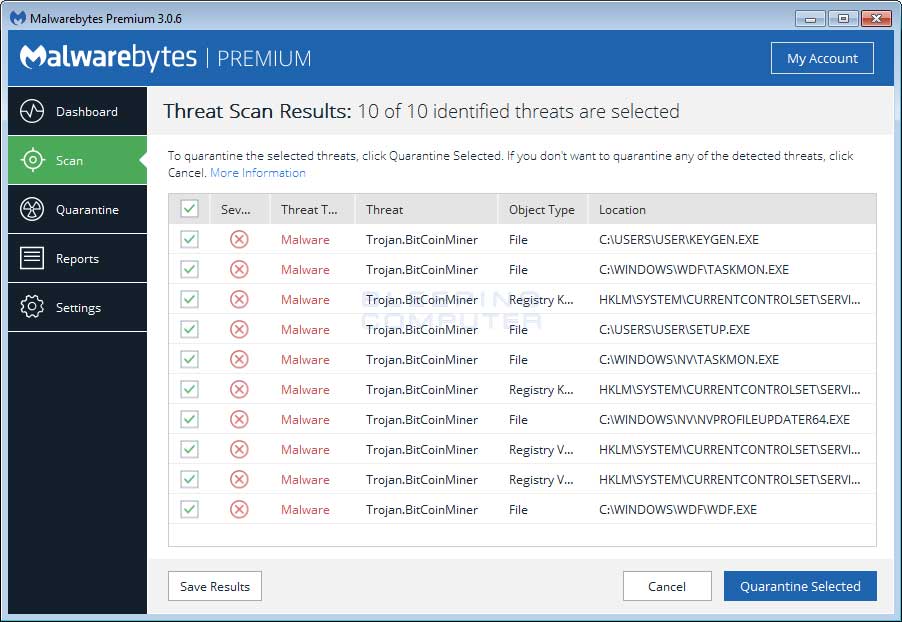Click the Reports list icon in sidebar
Screen dimensions: 902x622
[32, 258]
